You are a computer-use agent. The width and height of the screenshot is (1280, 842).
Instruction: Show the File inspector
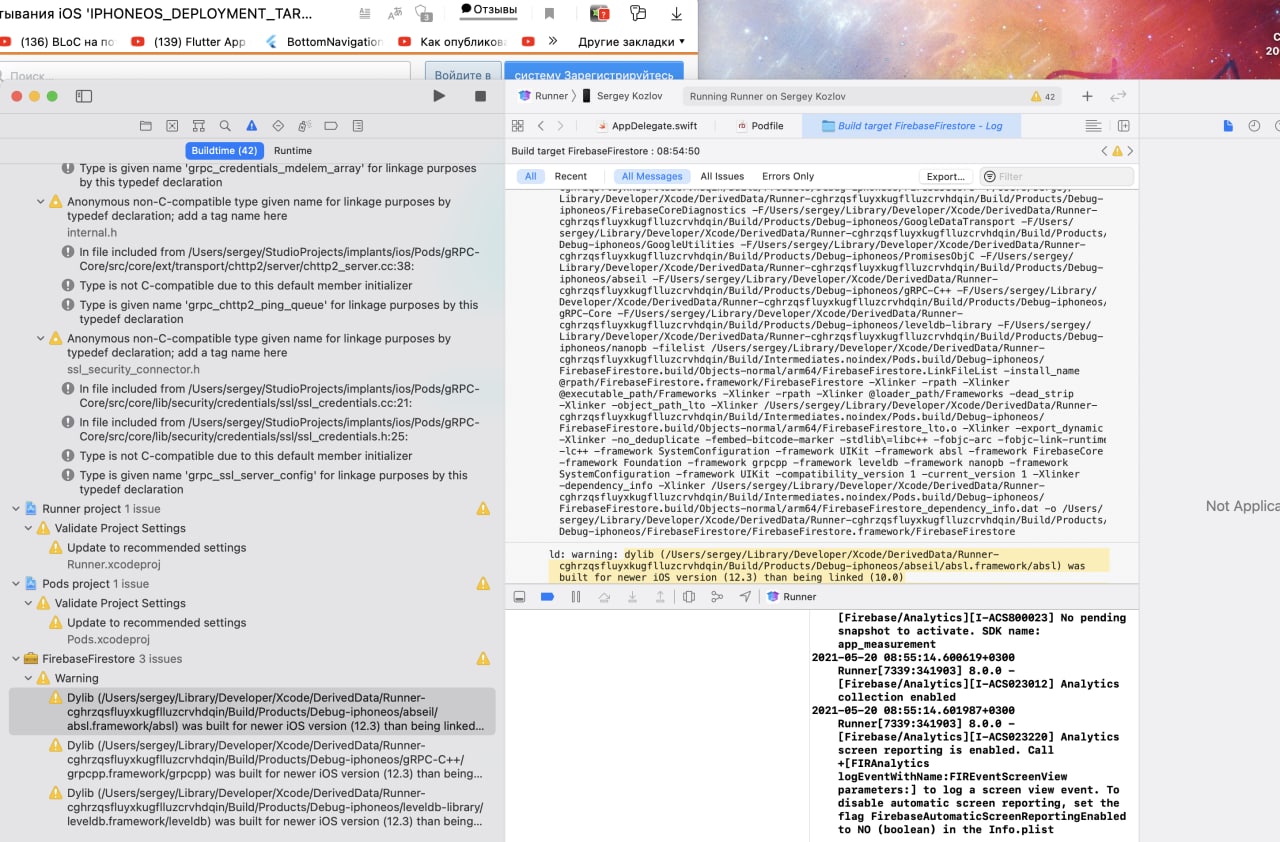1228,126
